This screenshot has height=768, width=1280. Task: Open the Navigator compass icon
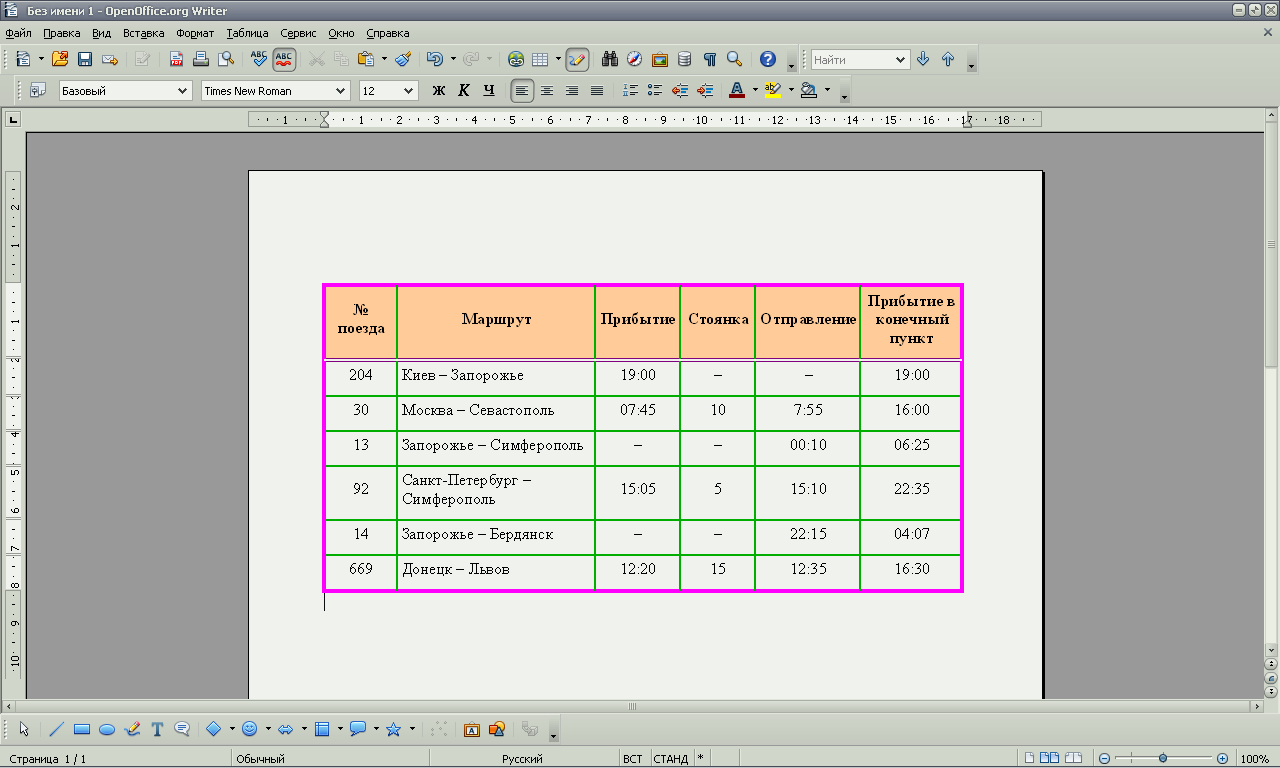[x=634, y=59]
